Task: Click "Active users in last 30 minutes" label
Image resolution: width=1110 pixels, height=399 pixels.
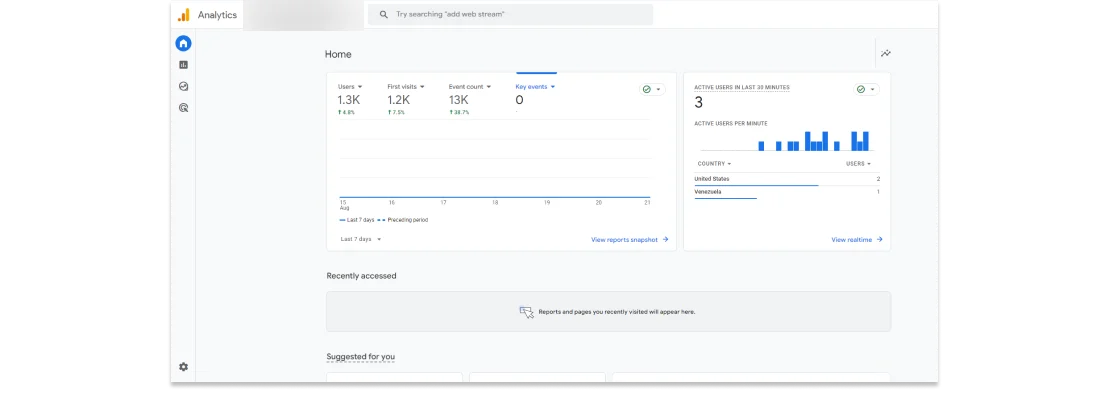Action: click(742, 87)
